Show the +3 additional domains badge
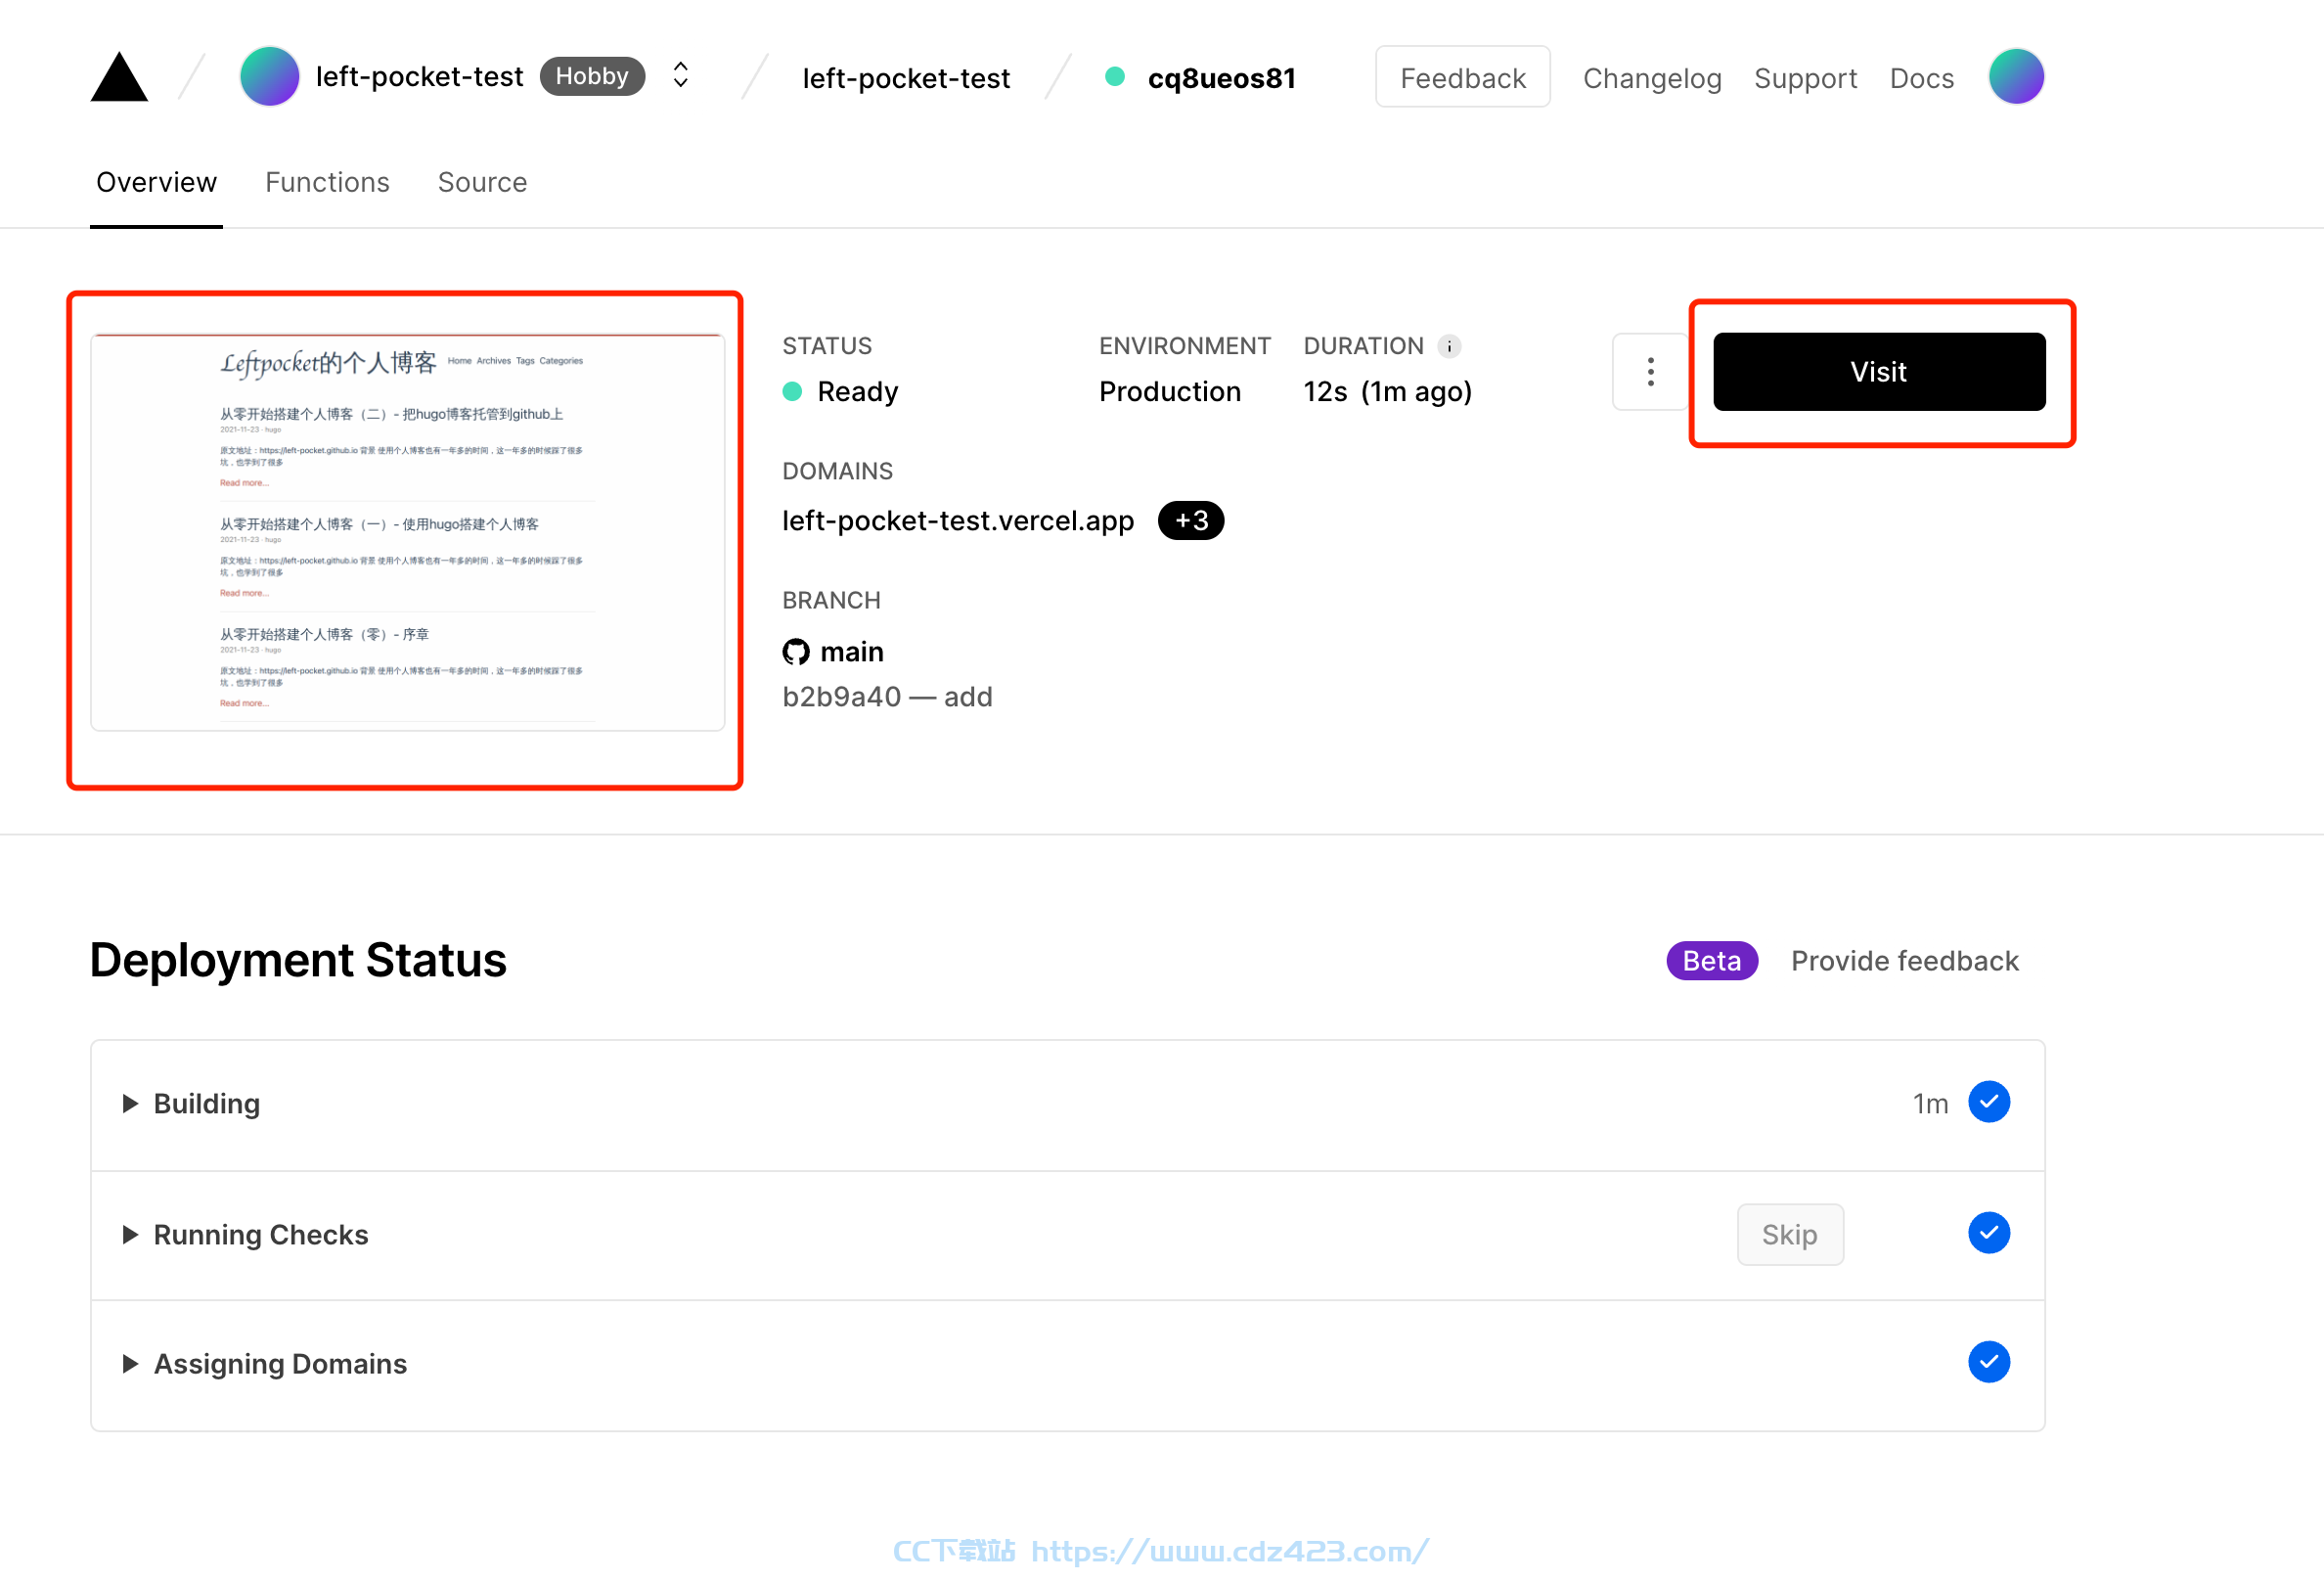Screen dimensions: 2324x1581 1191,521
